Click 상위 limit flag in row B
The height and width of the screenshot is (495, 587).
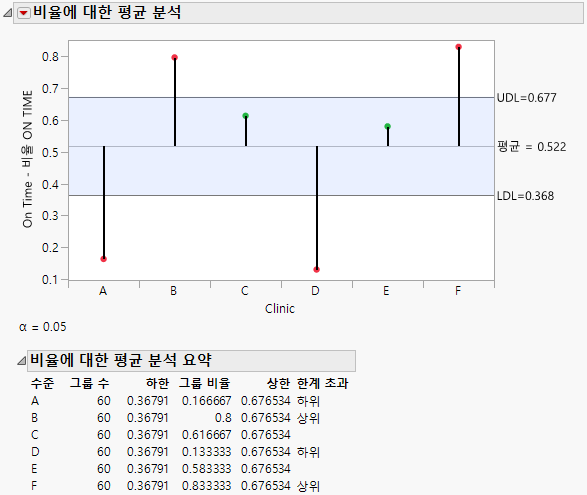pyautogui.click(x=308, y=418)
